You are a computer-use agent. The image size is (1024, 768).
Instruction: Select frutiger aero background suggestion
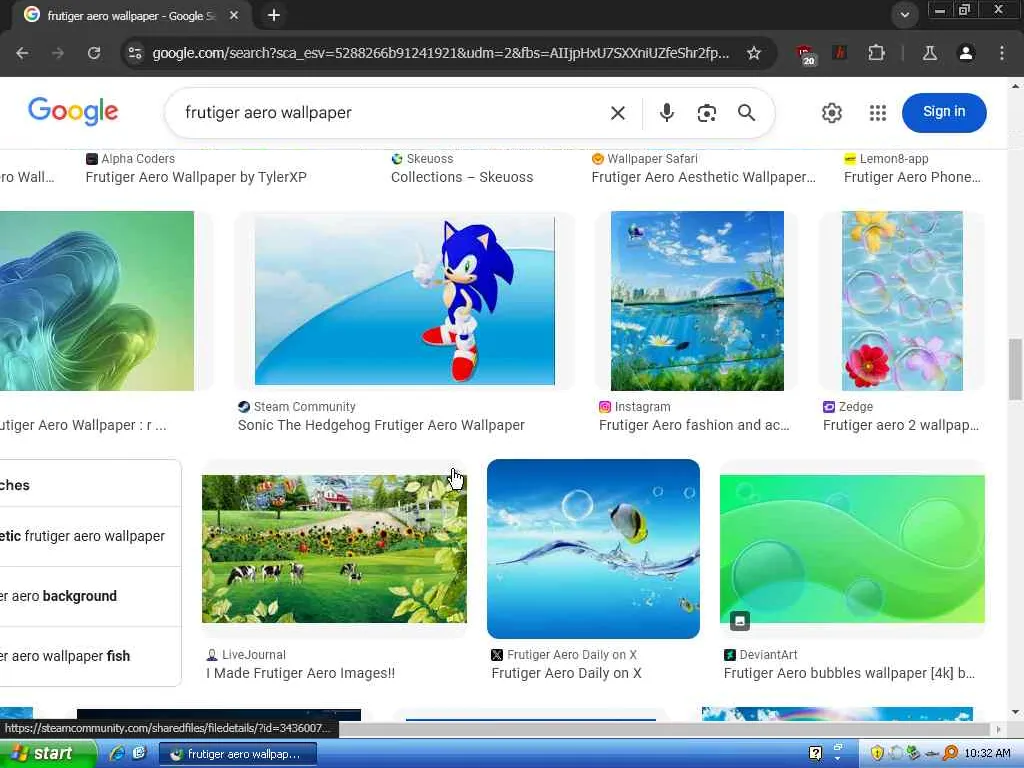pyautogui.click(x=90, y=596)
